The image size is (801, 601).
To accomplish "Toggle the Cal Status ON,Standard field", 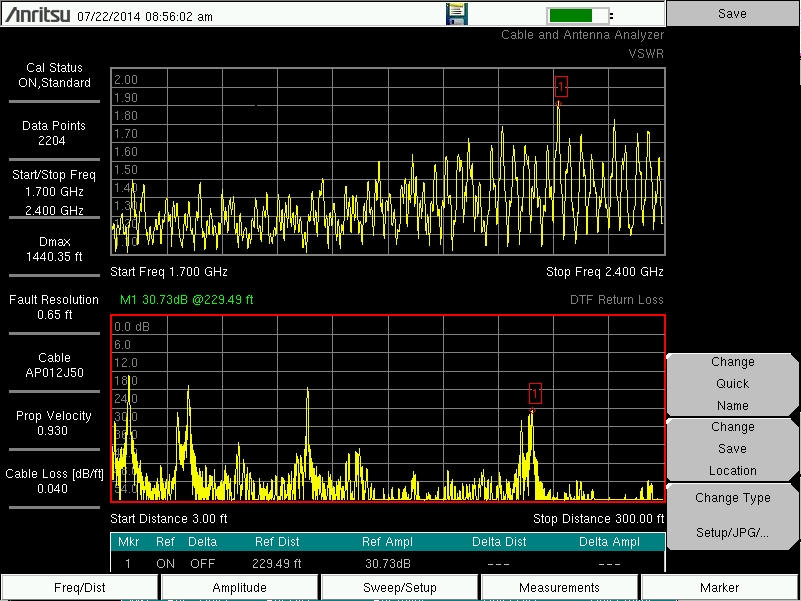I will coord(55,76).
